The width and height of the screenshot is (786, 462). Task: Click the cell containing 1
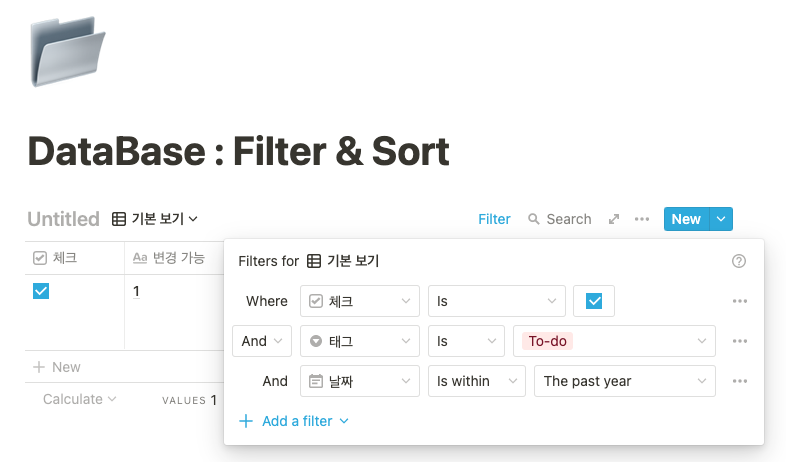click(x=174, y=312)
